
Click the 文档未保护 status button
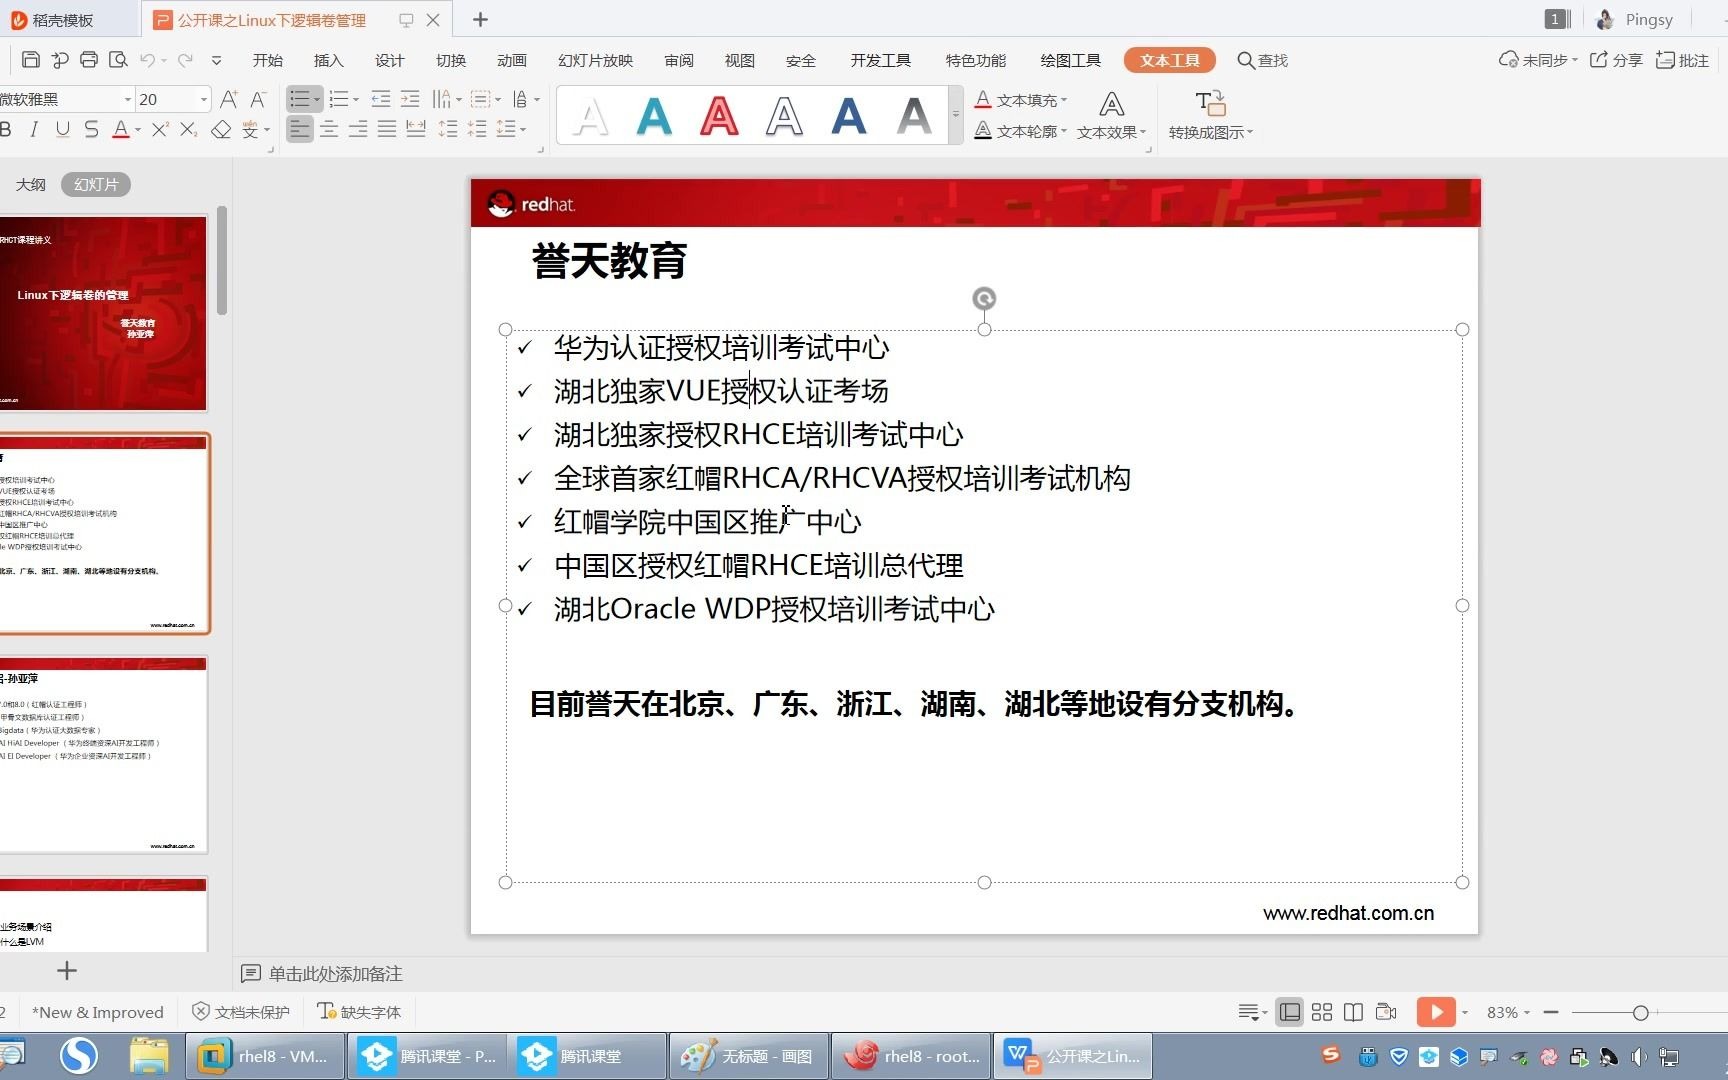tap(240, 1012)
